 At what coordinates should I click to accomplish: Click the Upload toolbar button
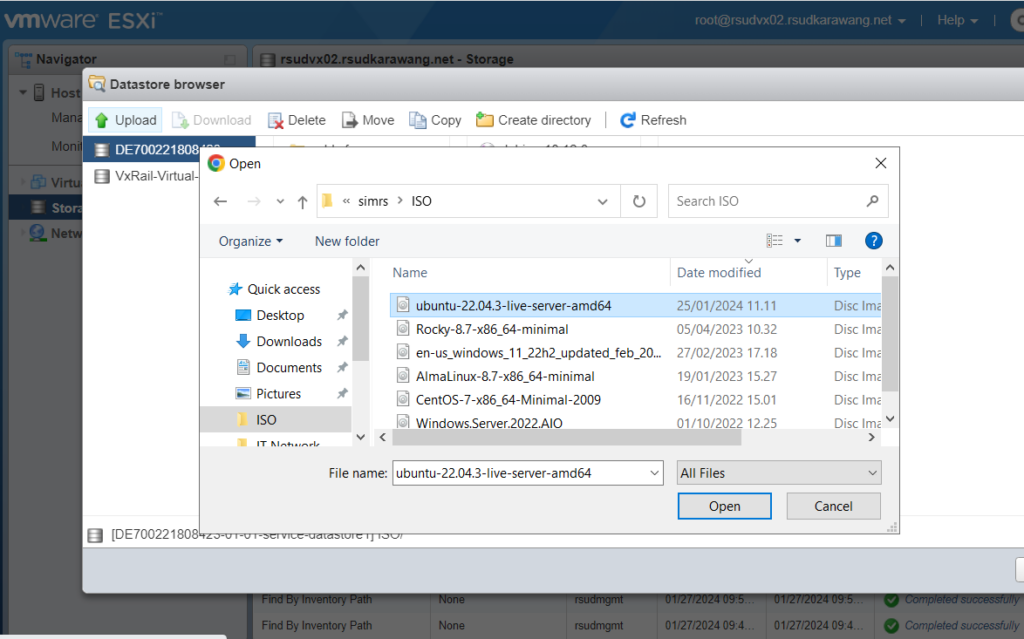coord(125,120)
